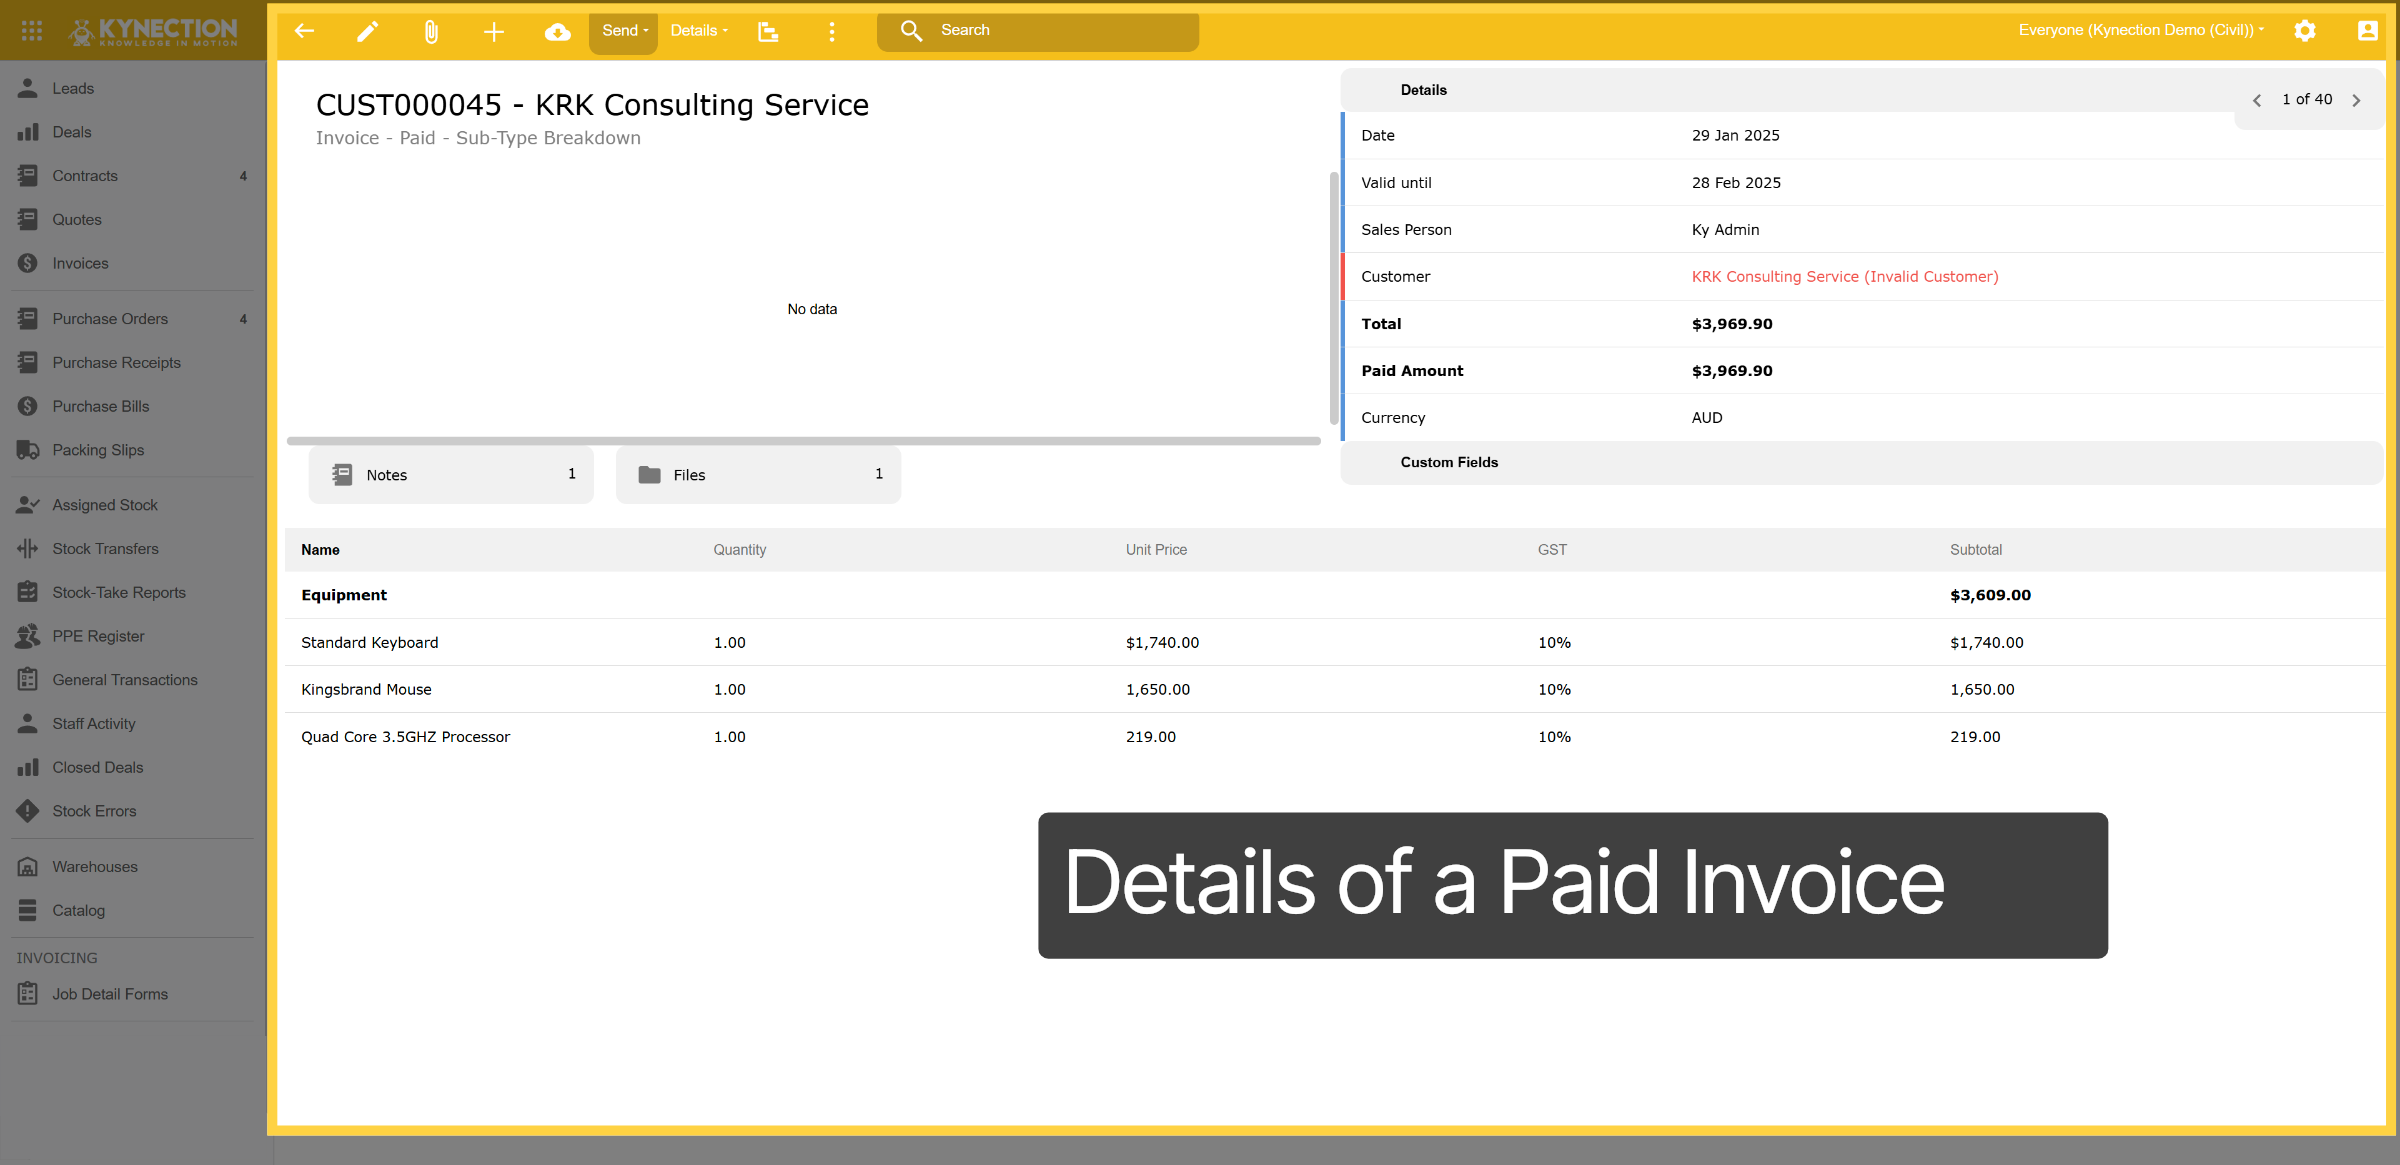
Task: Expand the Everyone (Kynection Demo (Civil)) selector
Action: [x=2141, y=30]
